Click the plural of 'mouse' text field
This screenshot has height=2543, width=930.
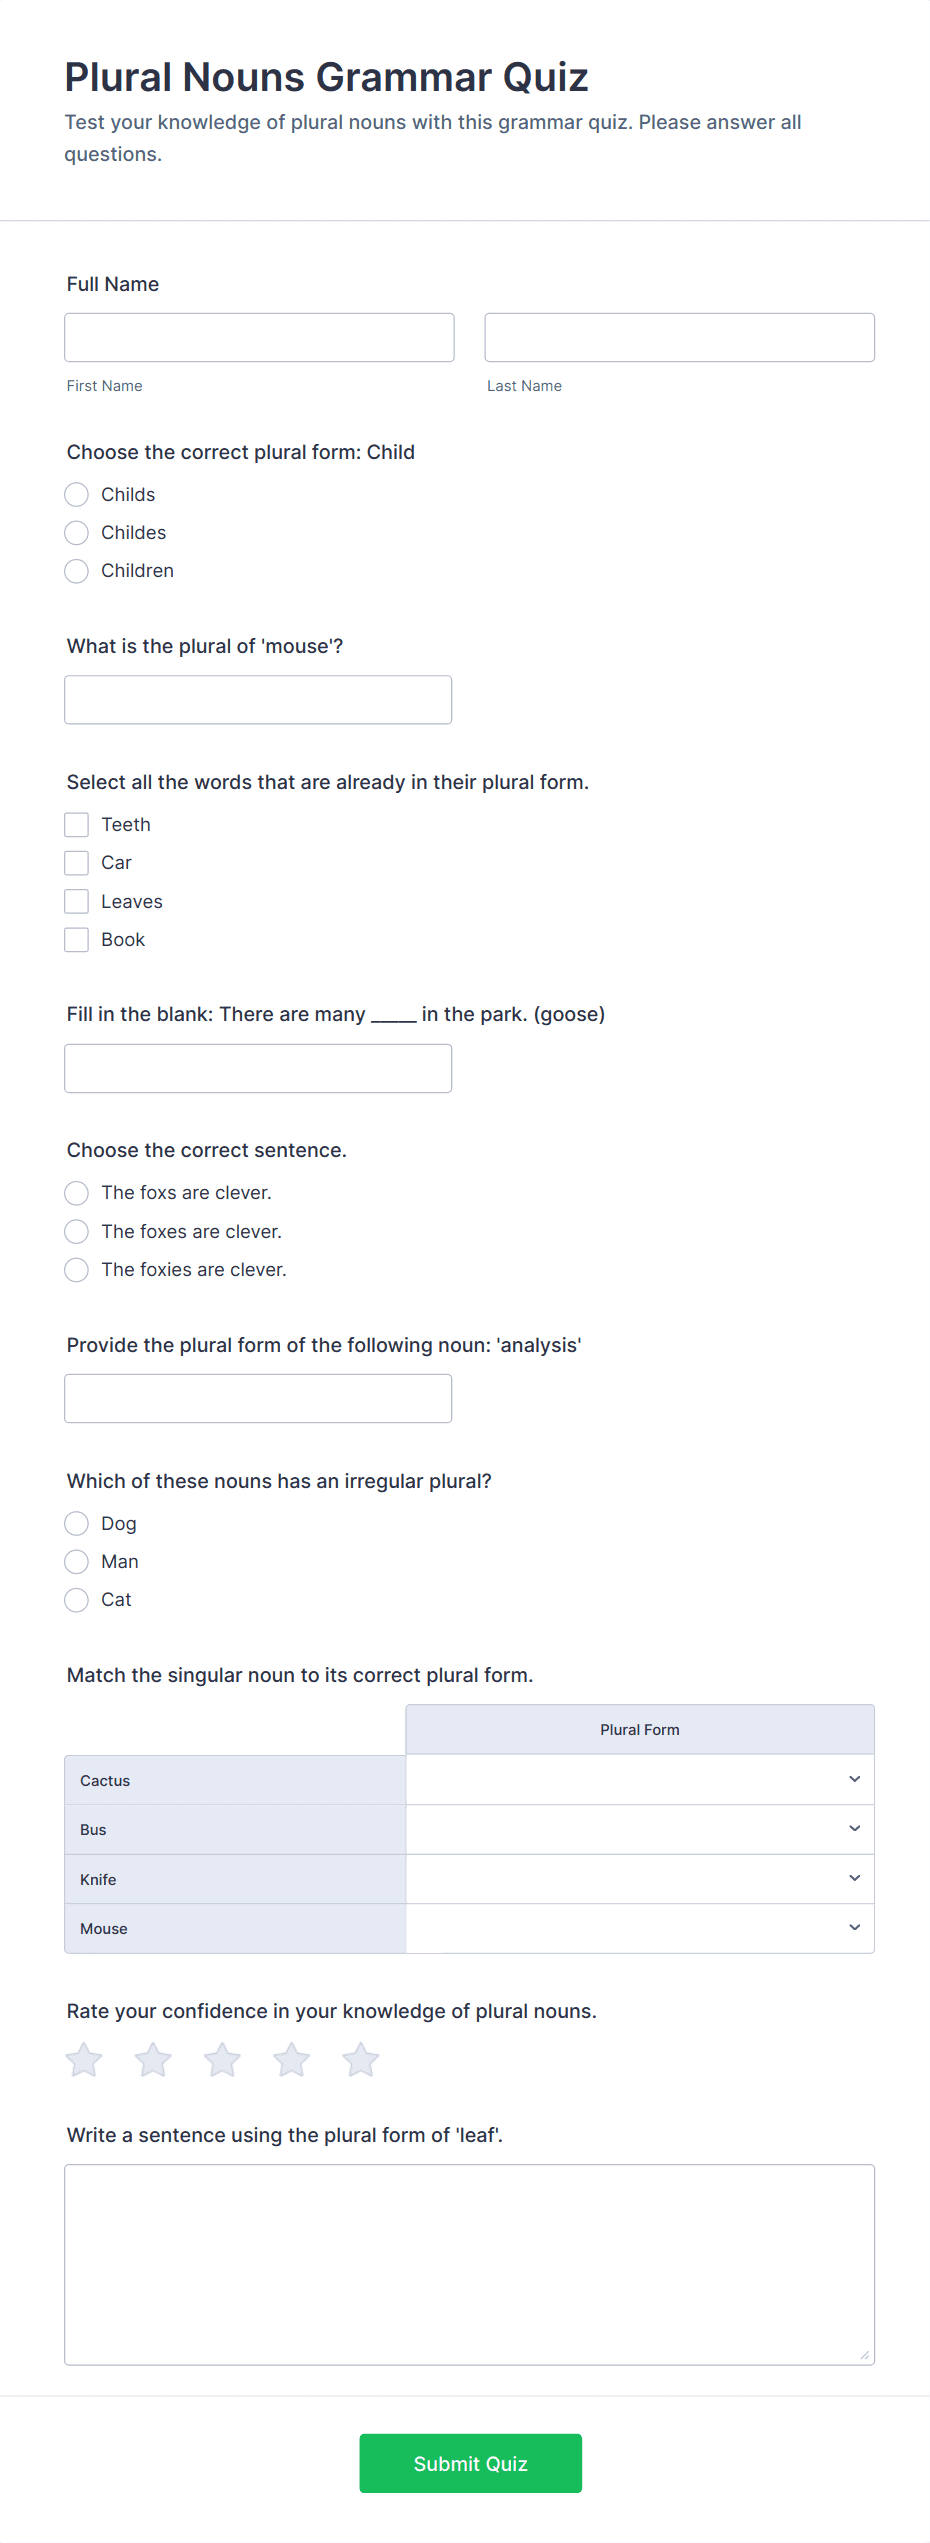[x=258, y=700]
